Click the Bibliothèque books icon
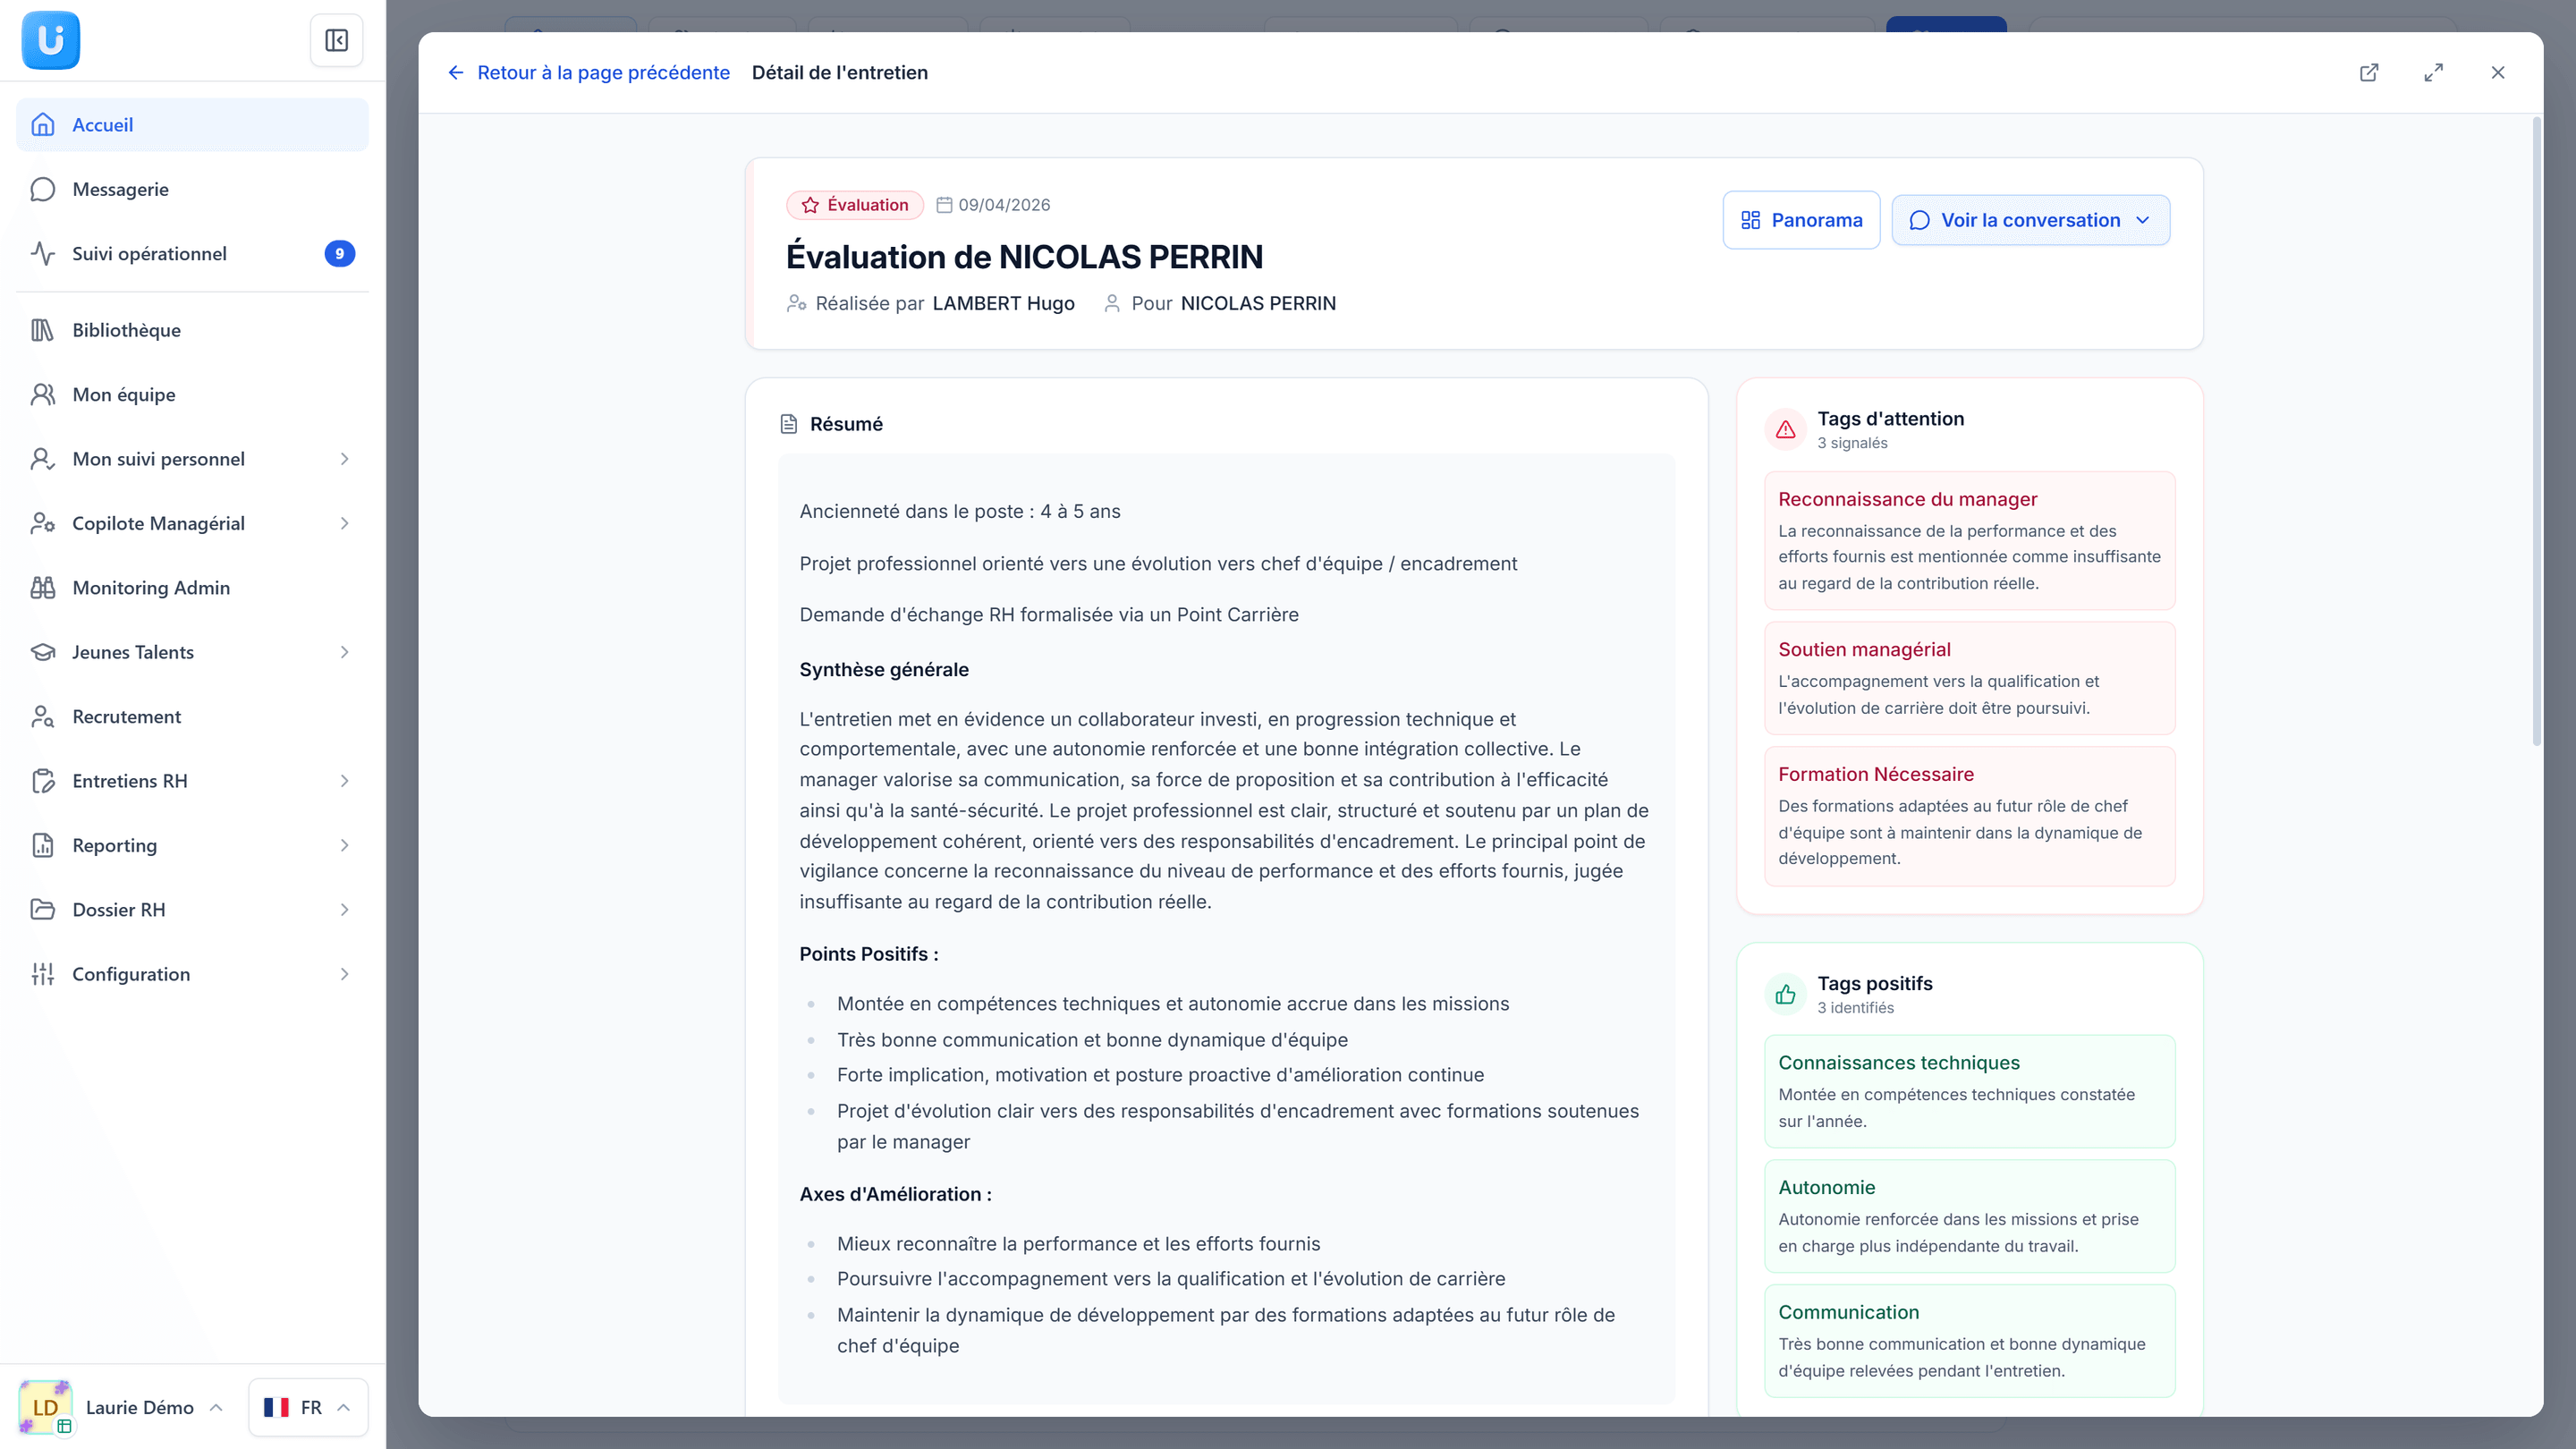 coord(42,330)
